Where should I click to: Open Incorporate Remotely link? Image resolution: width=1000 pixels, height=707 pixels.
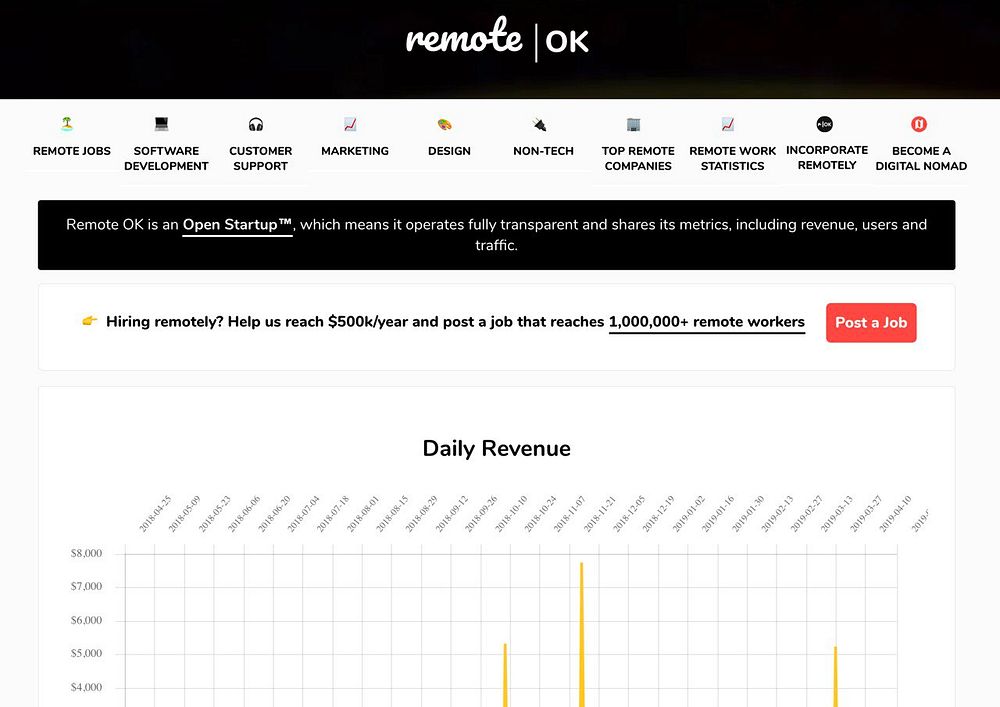click(x=827, y=157)
